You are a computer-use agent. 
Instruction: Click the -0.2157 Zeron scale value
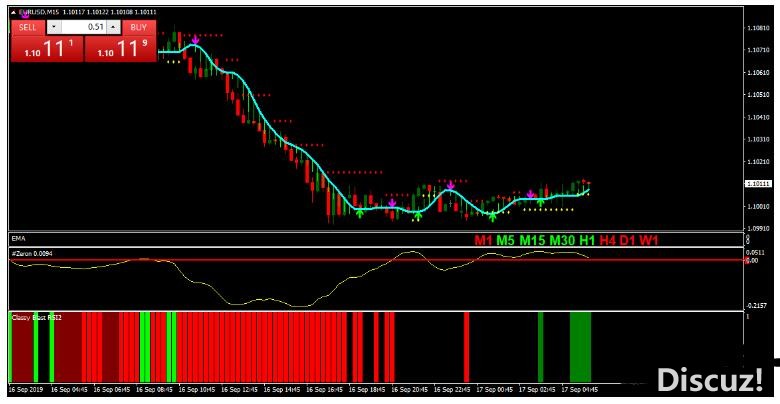[757, 305]
